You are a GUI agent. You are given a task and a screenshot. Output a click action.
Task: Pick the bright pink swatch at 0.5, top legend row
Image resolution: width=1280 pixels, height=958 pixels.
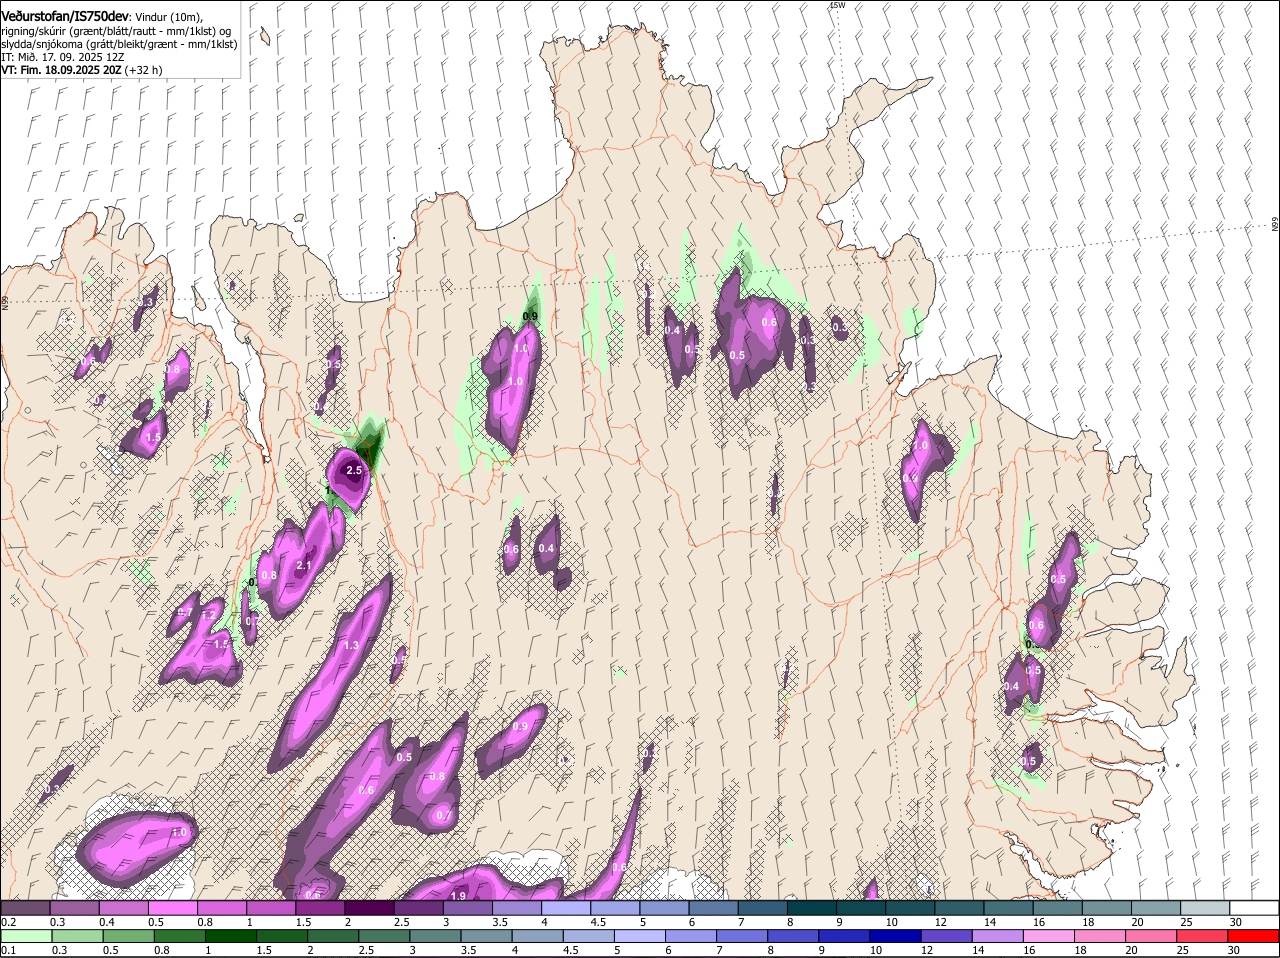tap(172, 908)
